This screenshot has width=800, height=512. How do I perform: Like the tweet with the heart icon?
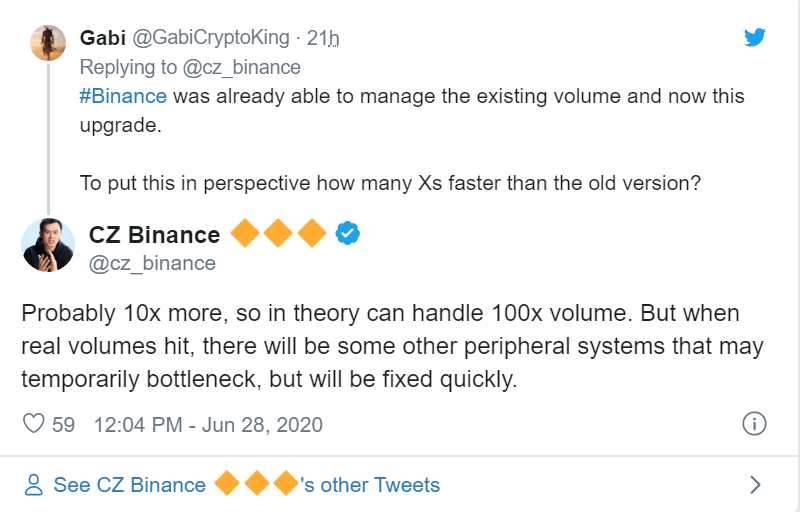[x=35, y=424]
